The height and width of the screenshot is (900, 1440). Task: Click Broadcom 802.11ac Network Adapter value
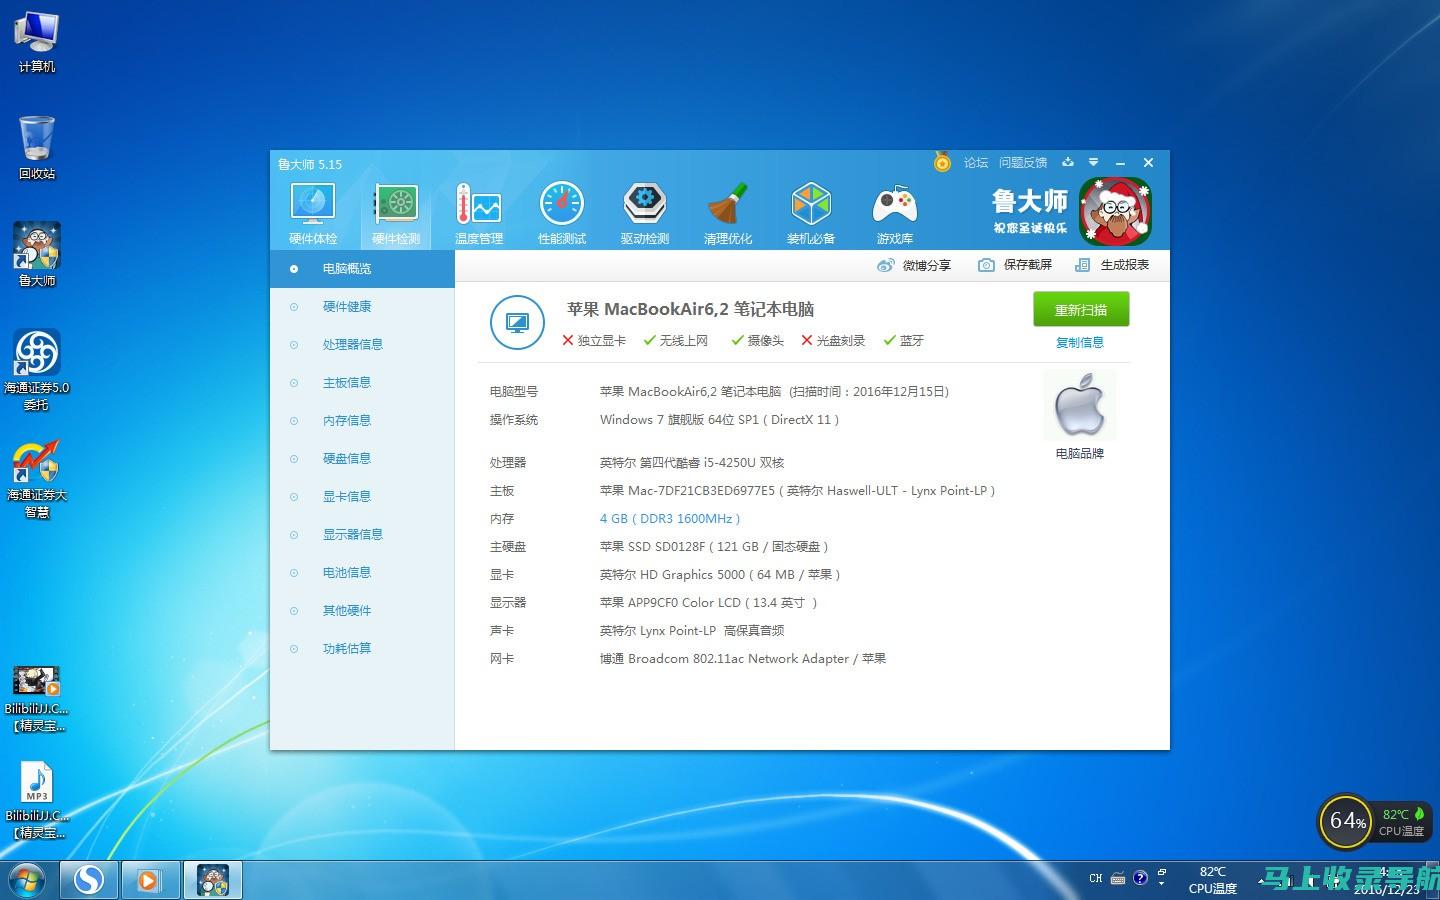743,658
